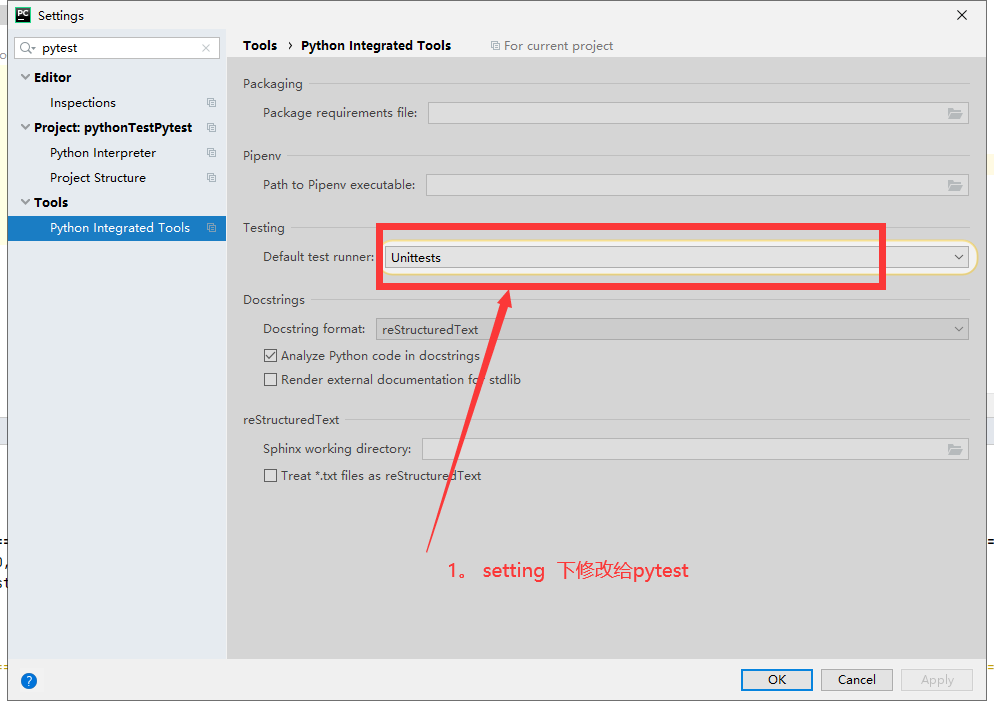Collapse the Editor tree section
The height and width of the screenshot is (708, 994).
pyautogui.click(x=25, y=77)
